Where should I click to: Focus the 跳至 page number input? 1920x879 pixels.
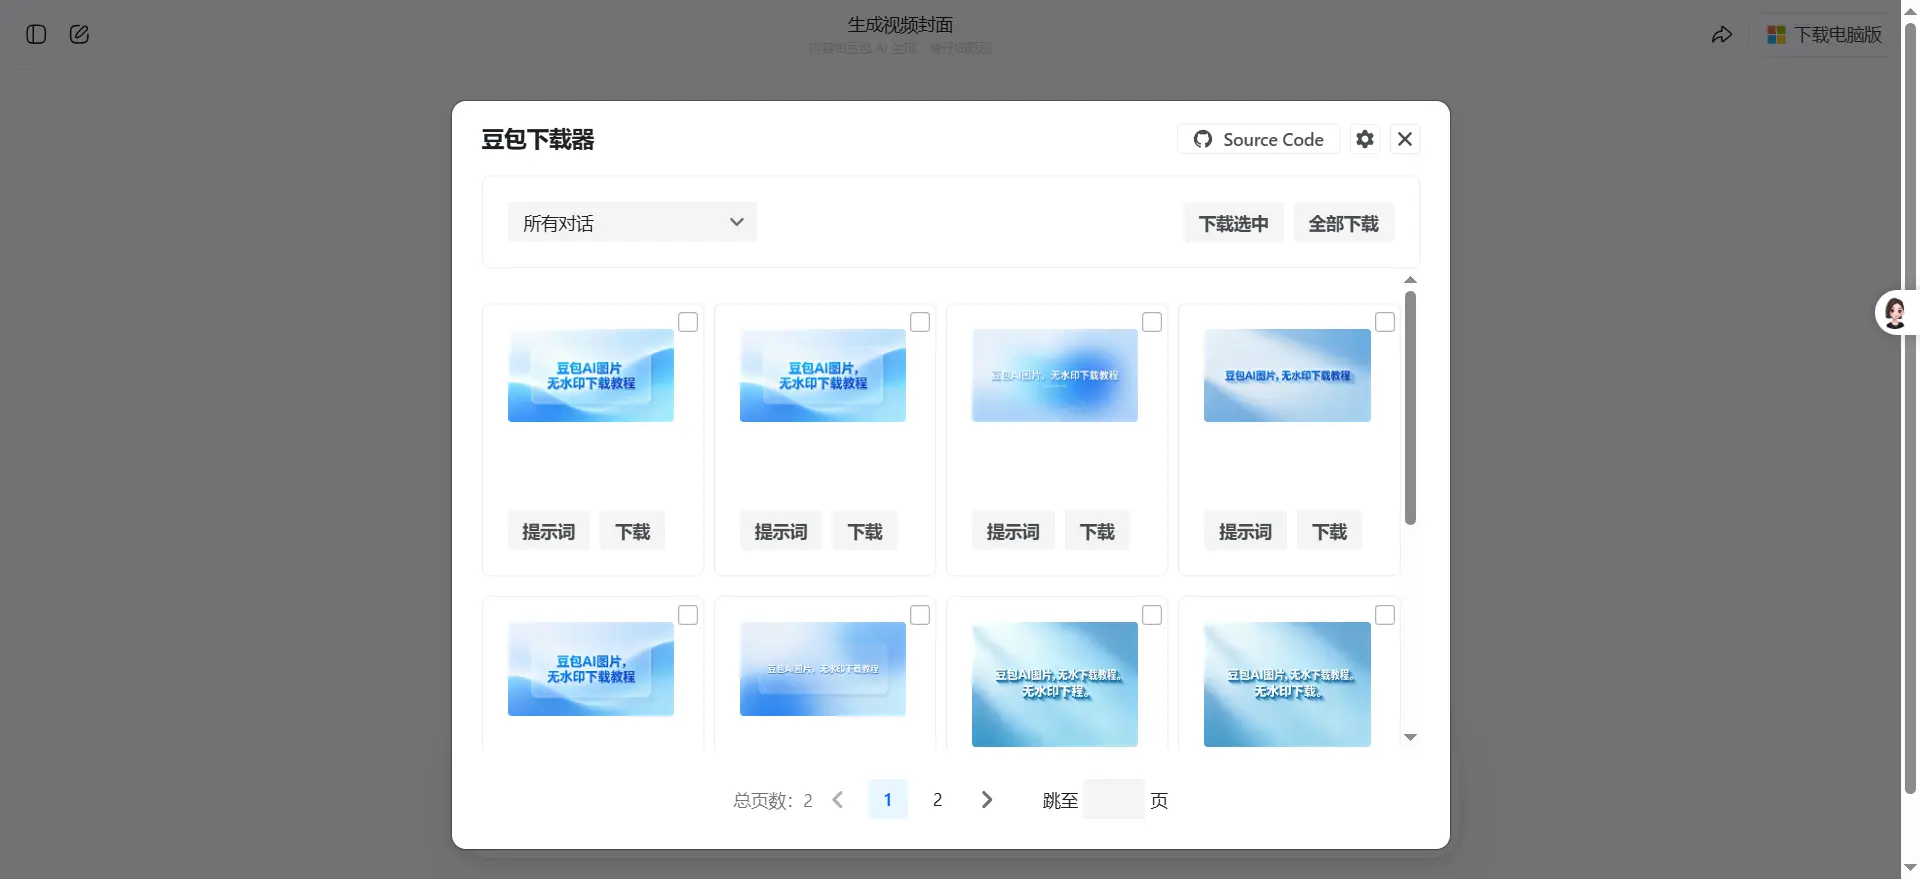(1113, 799)
